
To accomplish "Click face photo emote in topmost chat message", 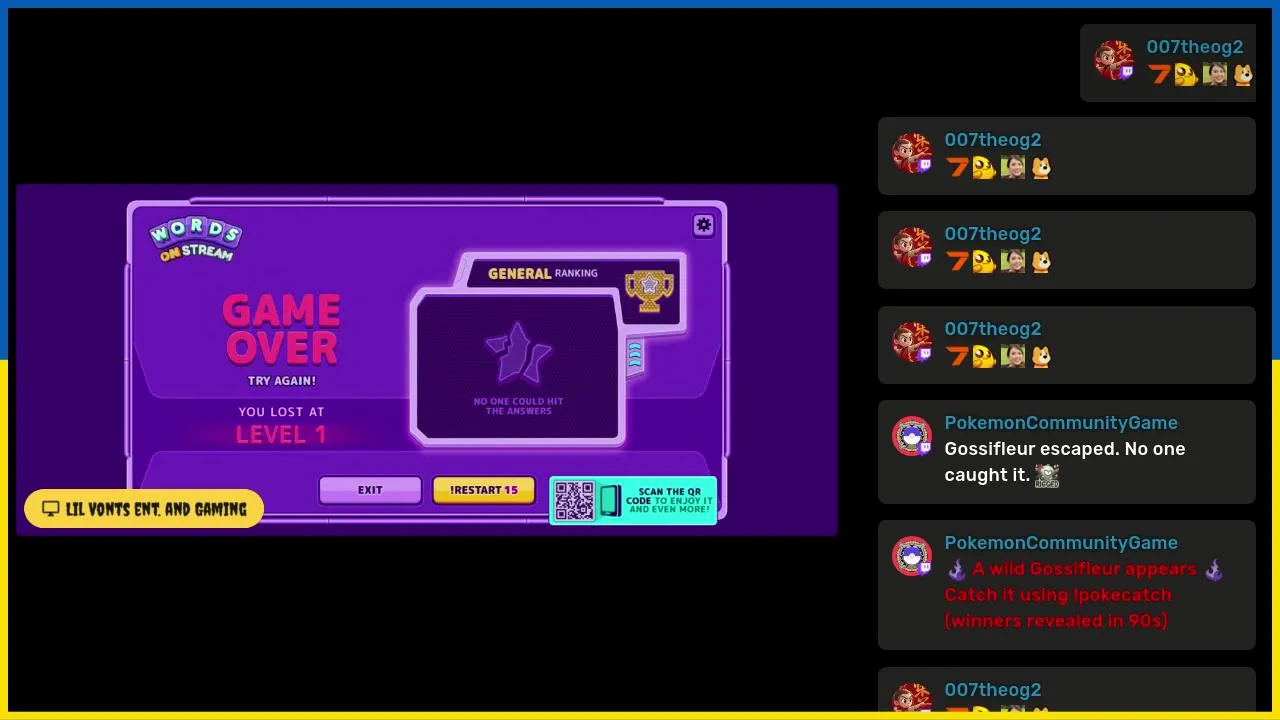I will pos(1214,74).
